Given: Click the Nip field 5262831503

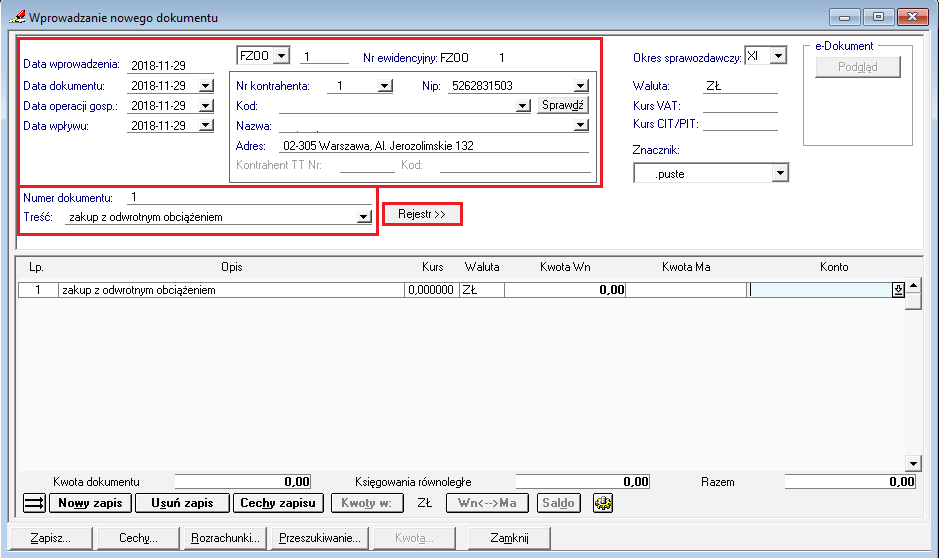Looking at the screenshot, I should click(510, 86).
